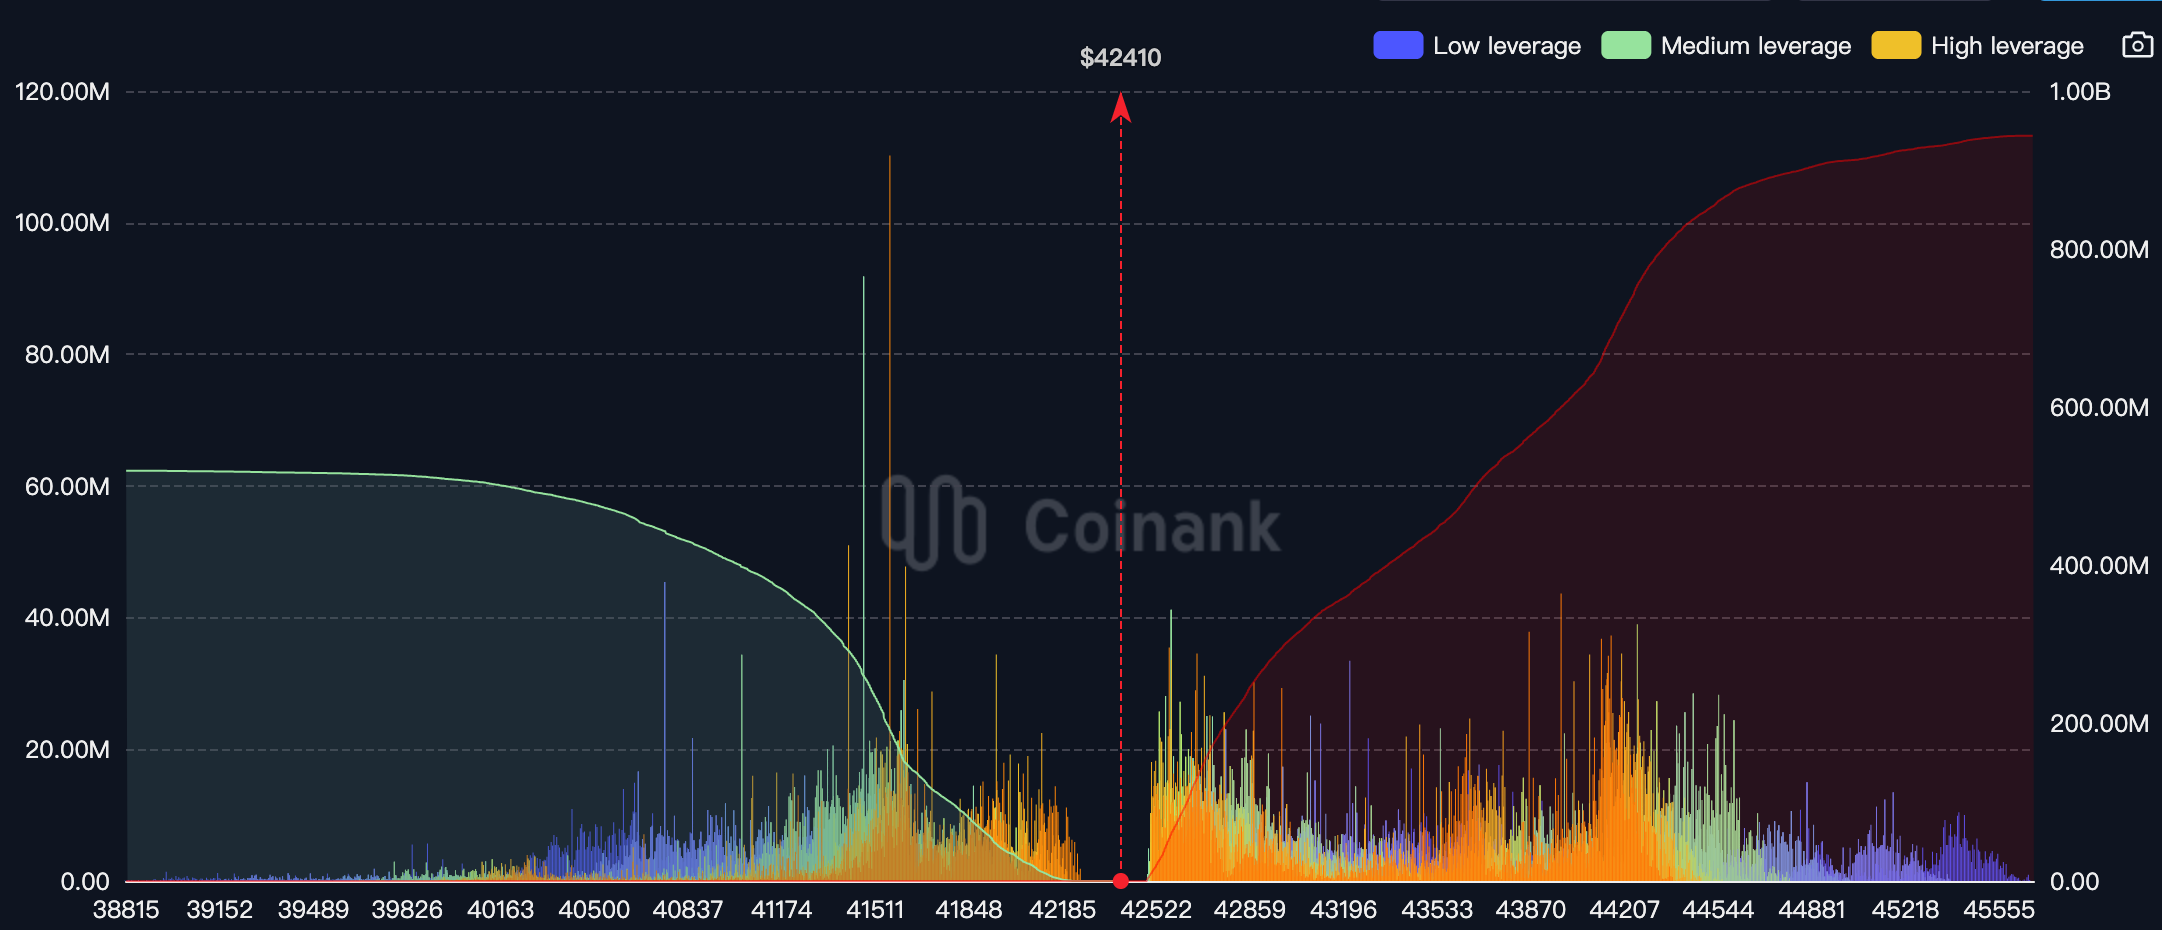Click the 40500 price tick label
This screenshot has height=930, width=2162.
pyautogui.click(x=594, y=910)
